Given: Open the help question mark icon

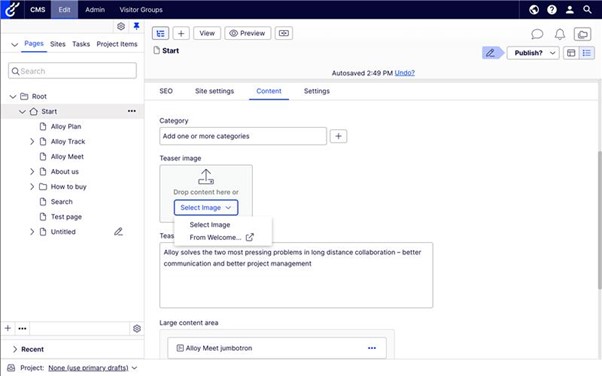Looking at the screenshot, I should (552, 10).
